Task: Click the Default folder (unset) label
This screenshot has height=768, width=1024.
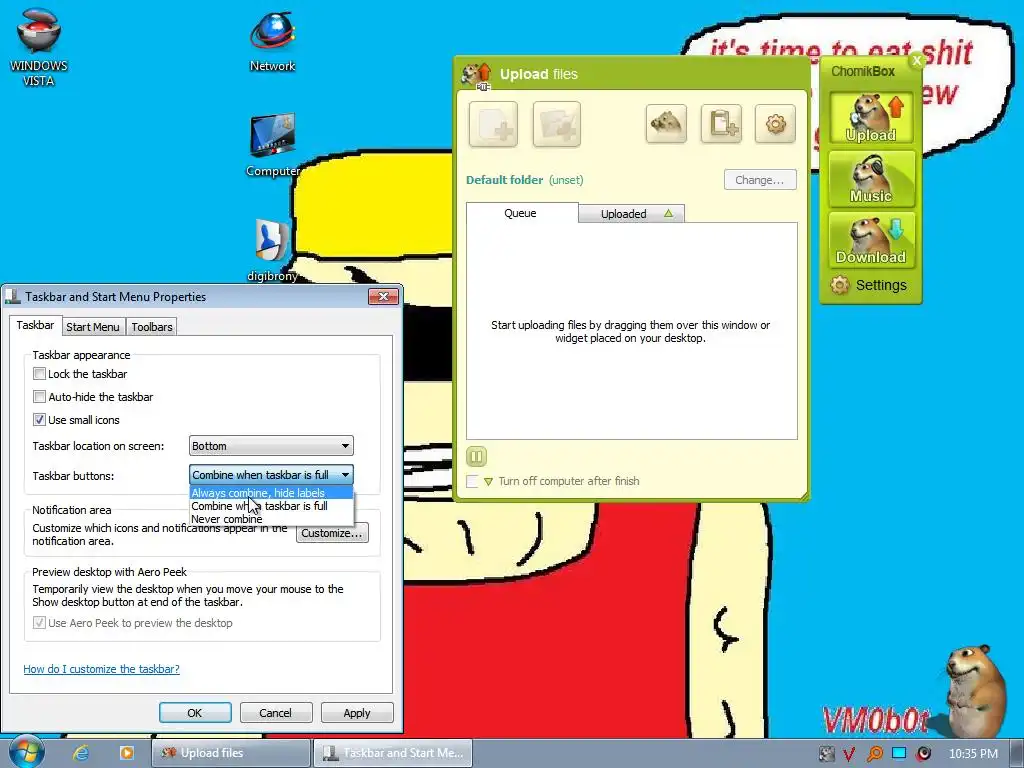Action: (524, 180)
